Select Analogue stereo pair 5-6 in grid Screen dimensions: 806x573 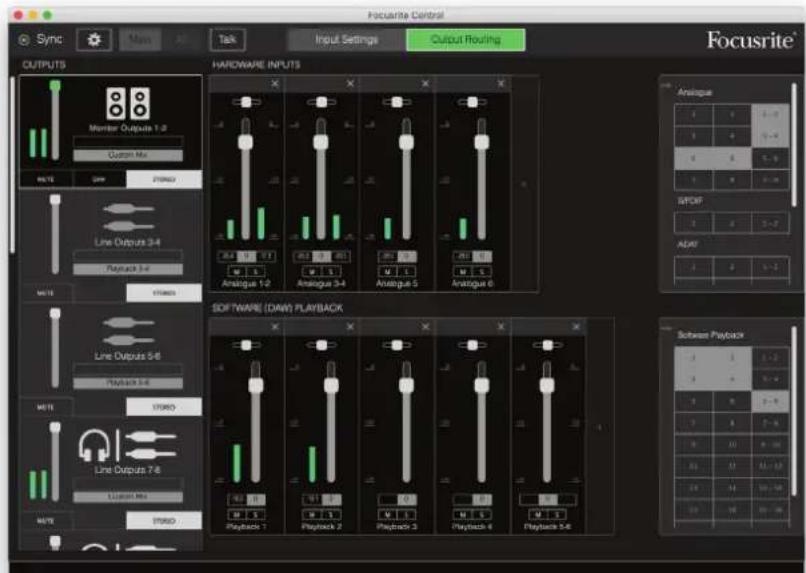pyautogui.click(x=770, y=159)
